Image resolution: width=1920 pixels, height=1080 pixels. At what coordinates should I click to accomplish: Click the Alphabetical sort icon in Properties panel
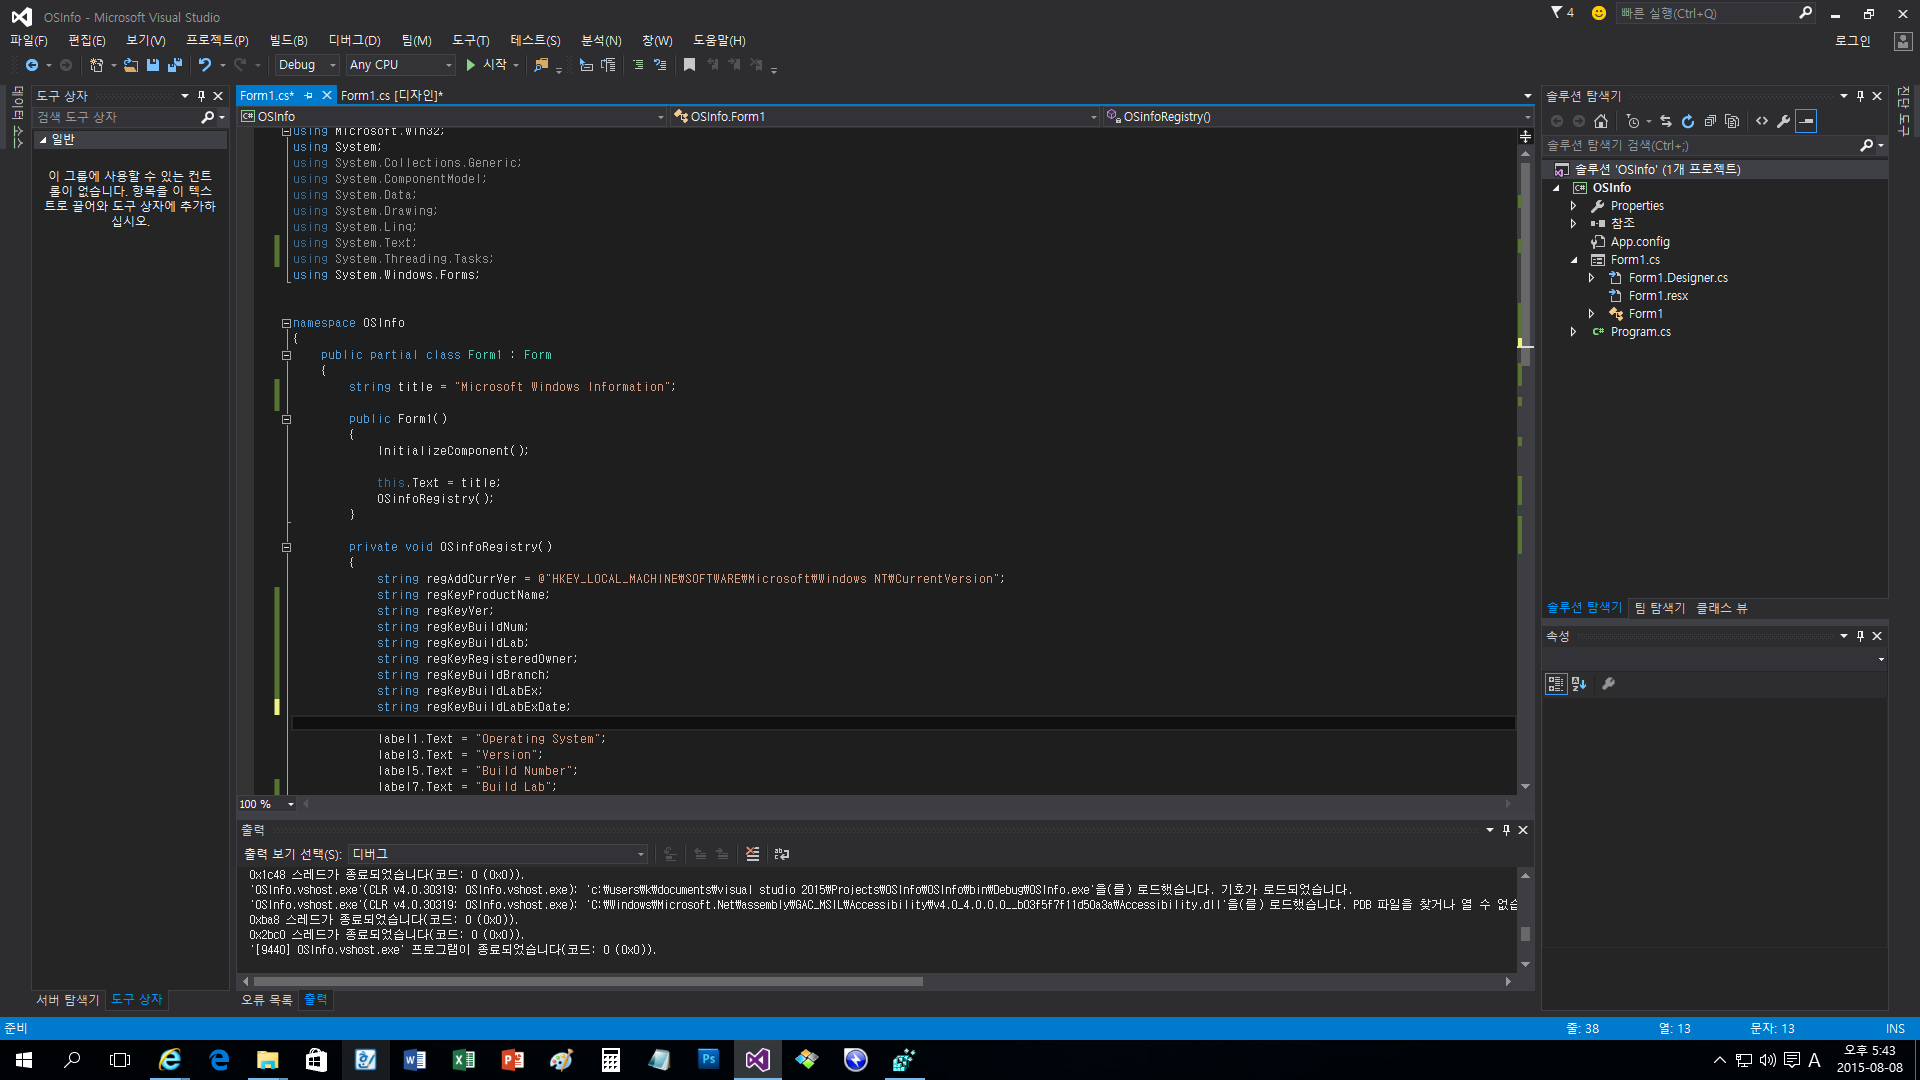(1579, 684)
